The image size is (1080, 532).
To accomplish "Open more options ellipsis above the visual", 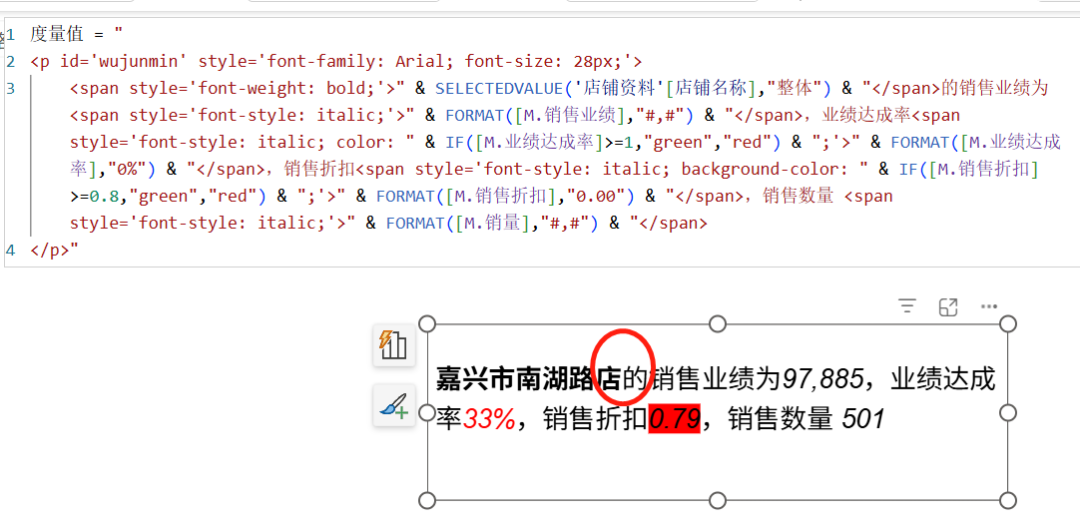I will pyautogui.click(x=989, y=307).
